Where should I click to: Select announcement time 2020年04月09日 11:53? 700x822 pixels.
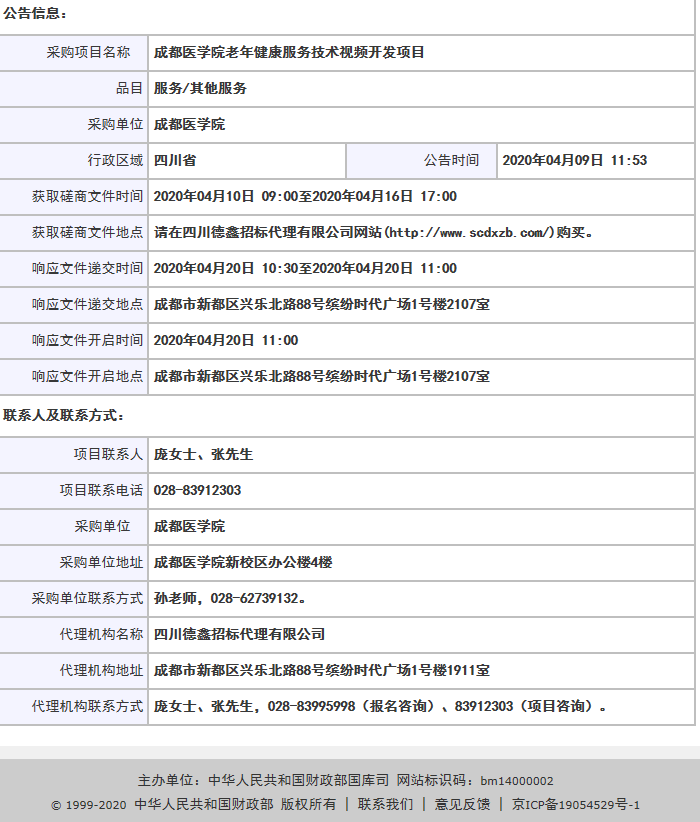click(x=575, y=160)
